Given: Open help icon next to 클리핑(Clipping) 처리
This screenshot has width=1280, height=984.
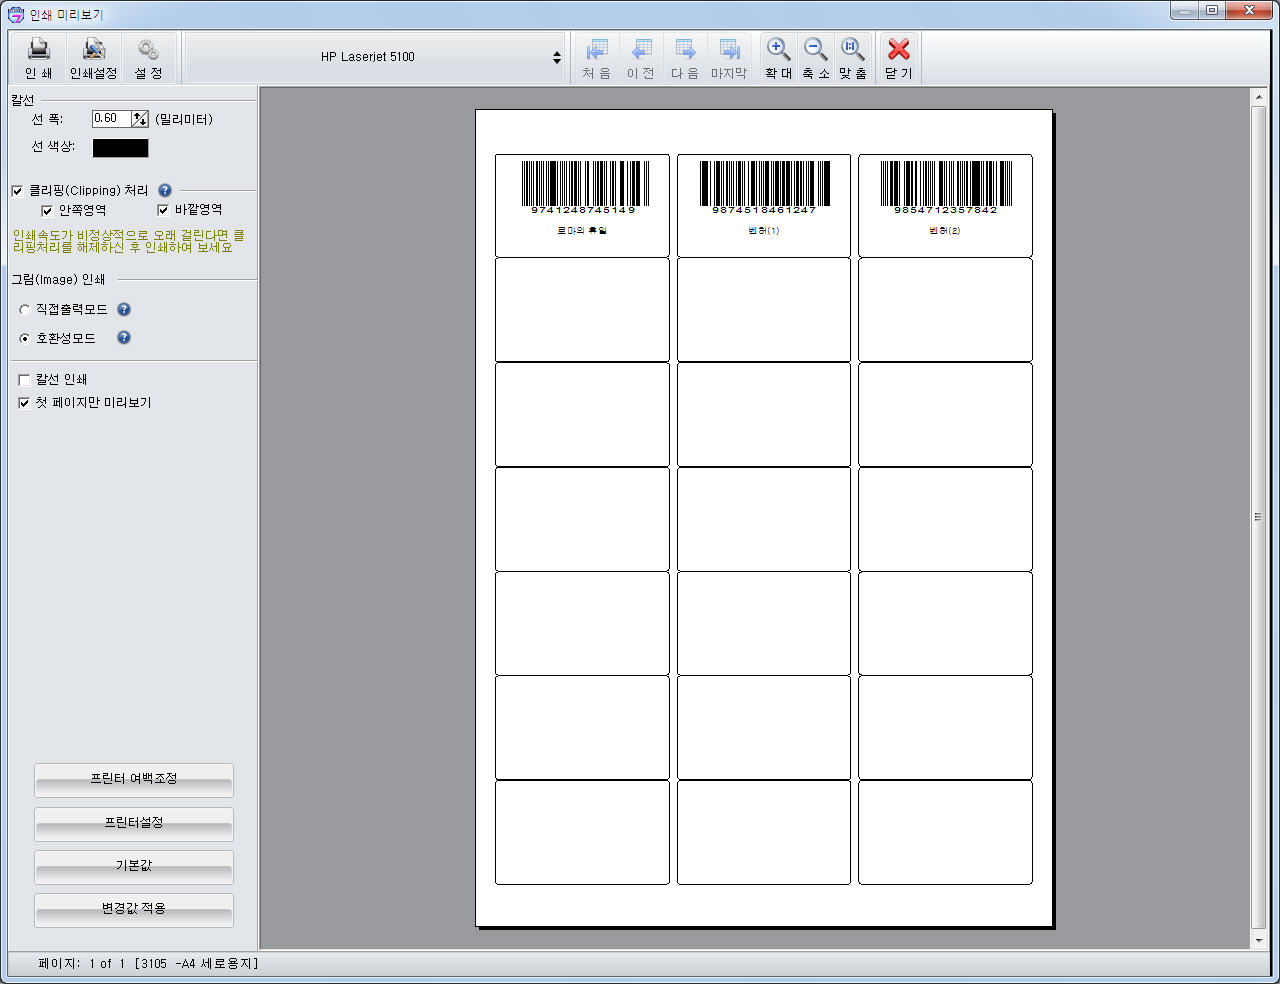Looking at the screenshot, I should click(x=165, y=190).
